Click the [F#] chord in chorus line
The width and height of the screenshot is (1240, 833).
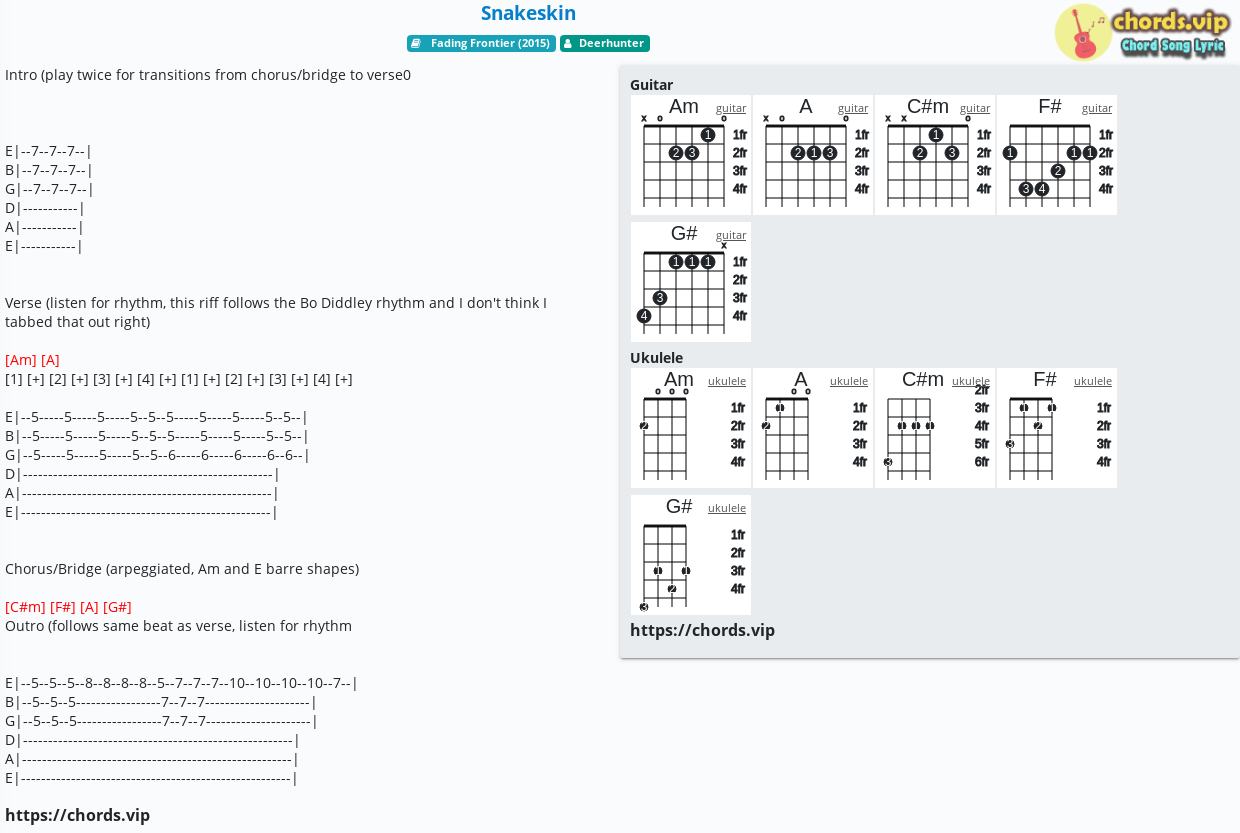coord(63,607)
